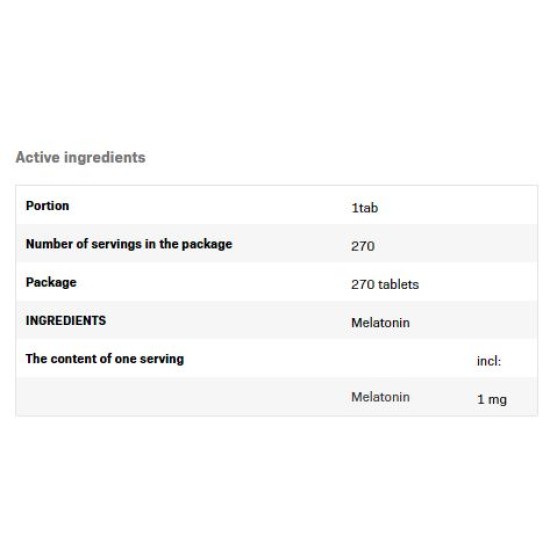Click the 270 tablets value
550x550 pixels.
[x=385, y=284]
